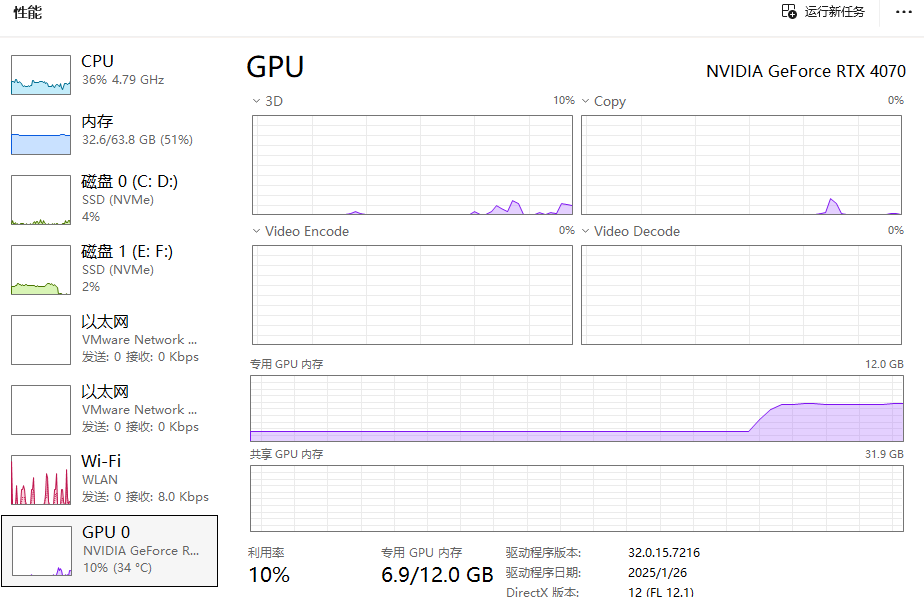Viewport: 924px width, 597px height.
Task: Open the three-dot more options menu
Action: (x=903, y=12)
